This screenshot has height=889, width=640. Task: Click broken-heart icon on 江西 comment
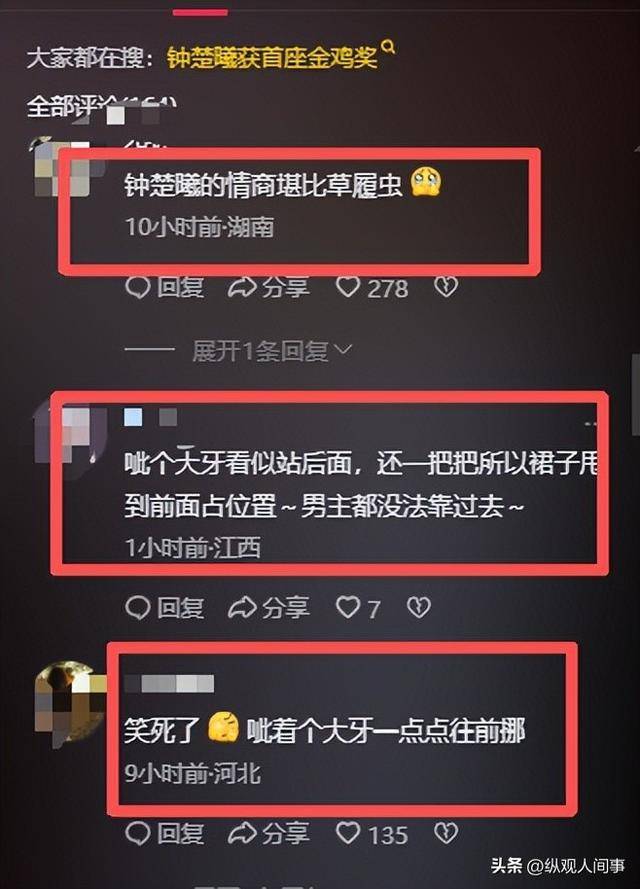pyautogui.click(x=419, y=607)
